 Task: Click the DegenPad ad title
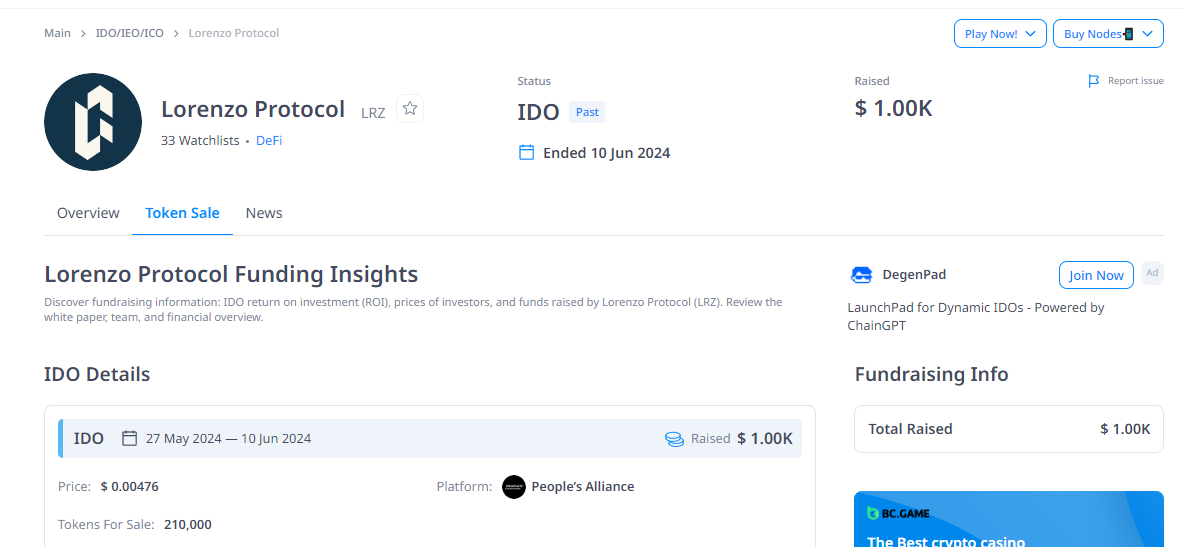914,275
